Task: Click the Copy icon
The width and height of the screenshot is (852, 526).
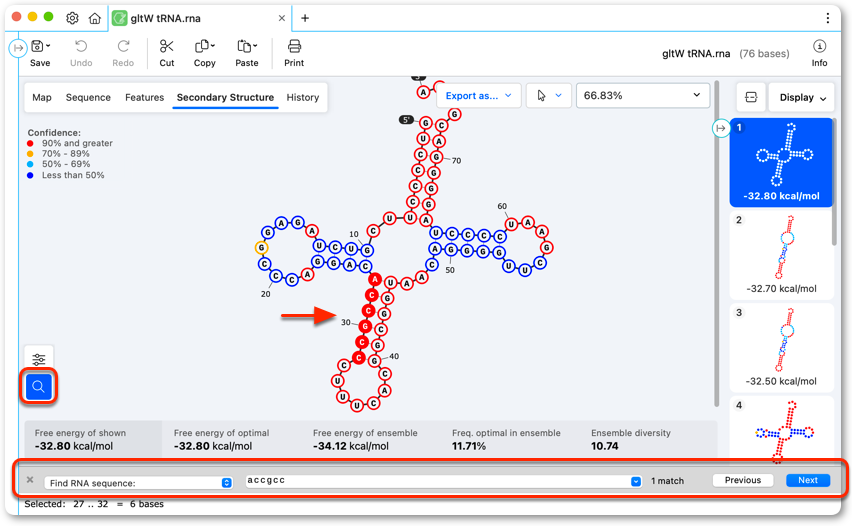Action: pyautogui.click(x=202, y=46)
